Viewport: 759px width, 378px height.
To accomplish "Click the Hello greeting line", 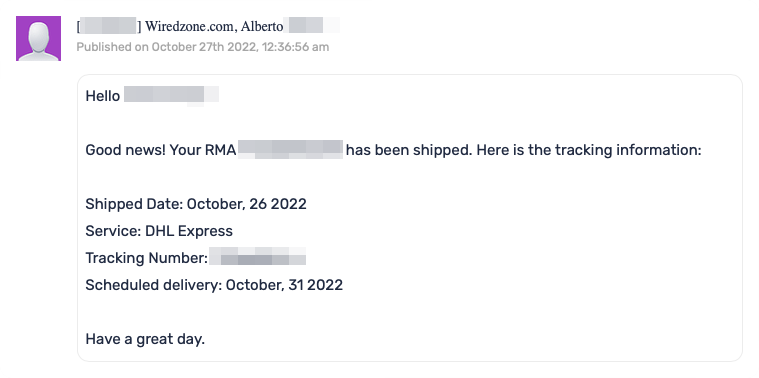I will click(152, 96).
